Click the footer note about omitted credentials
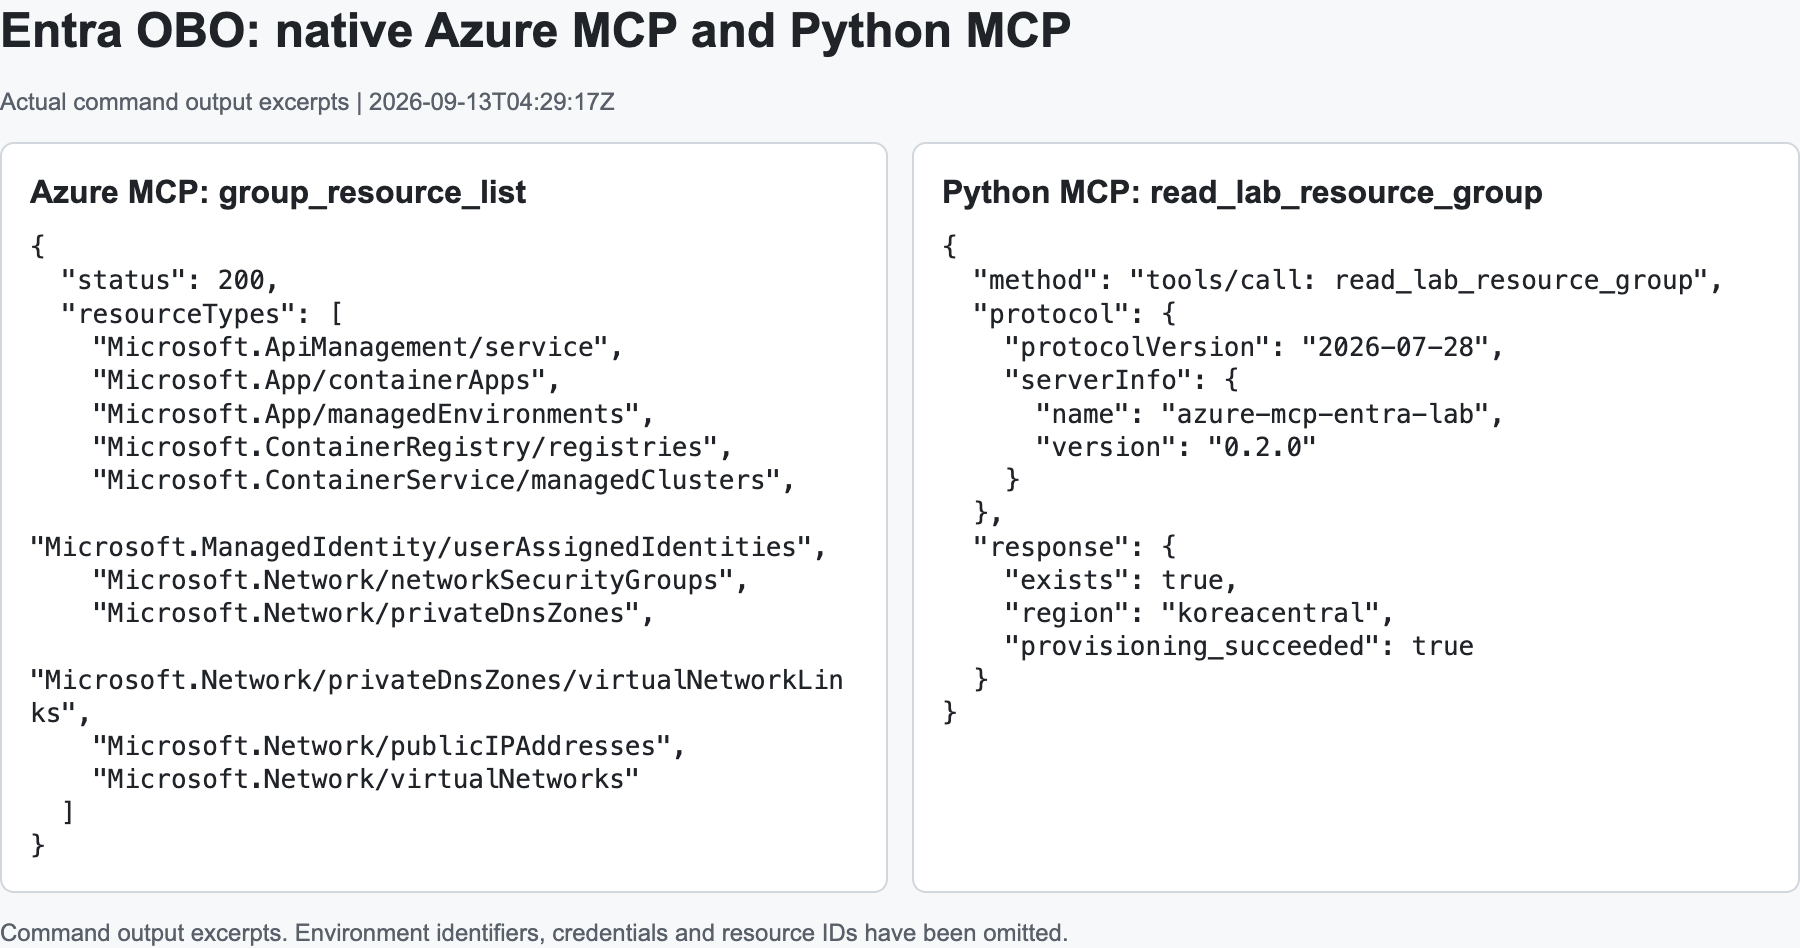1800x948 pixels. (x=534, y=933)
